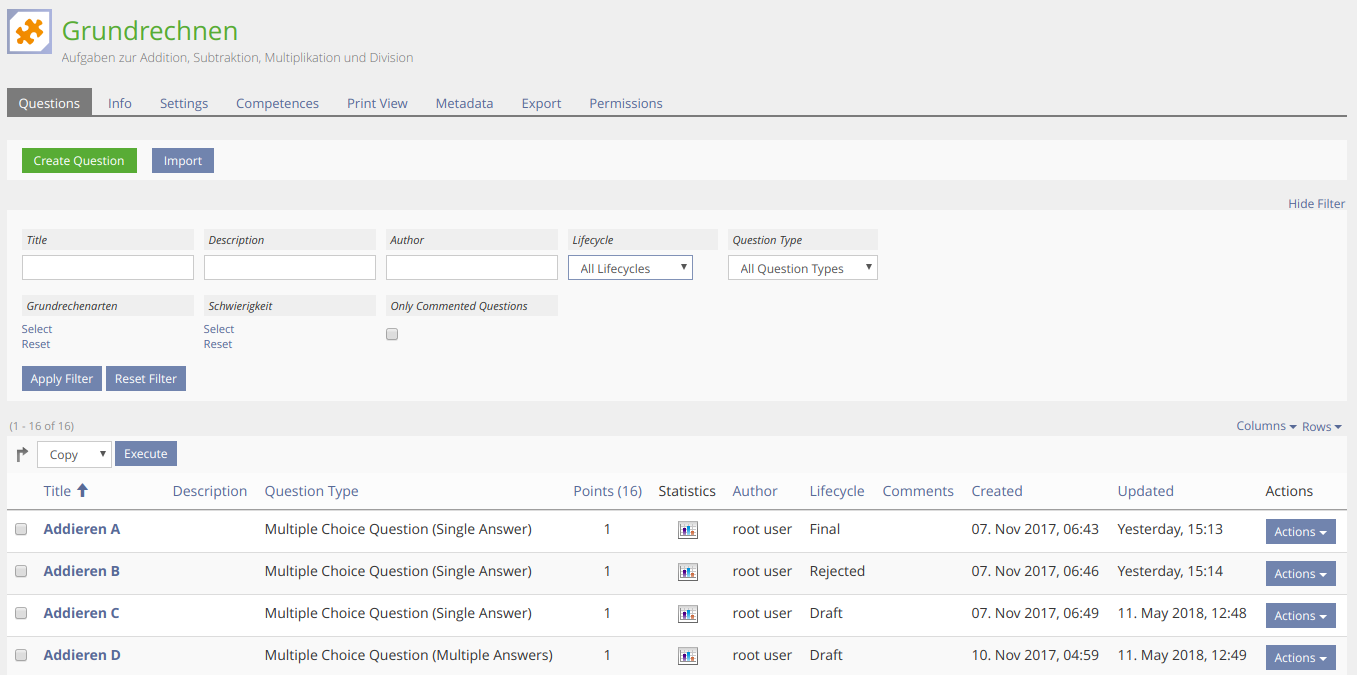Click the bulk-action arrow icon beside Copy
1357x675 pixels.
(x=22, y=455)
